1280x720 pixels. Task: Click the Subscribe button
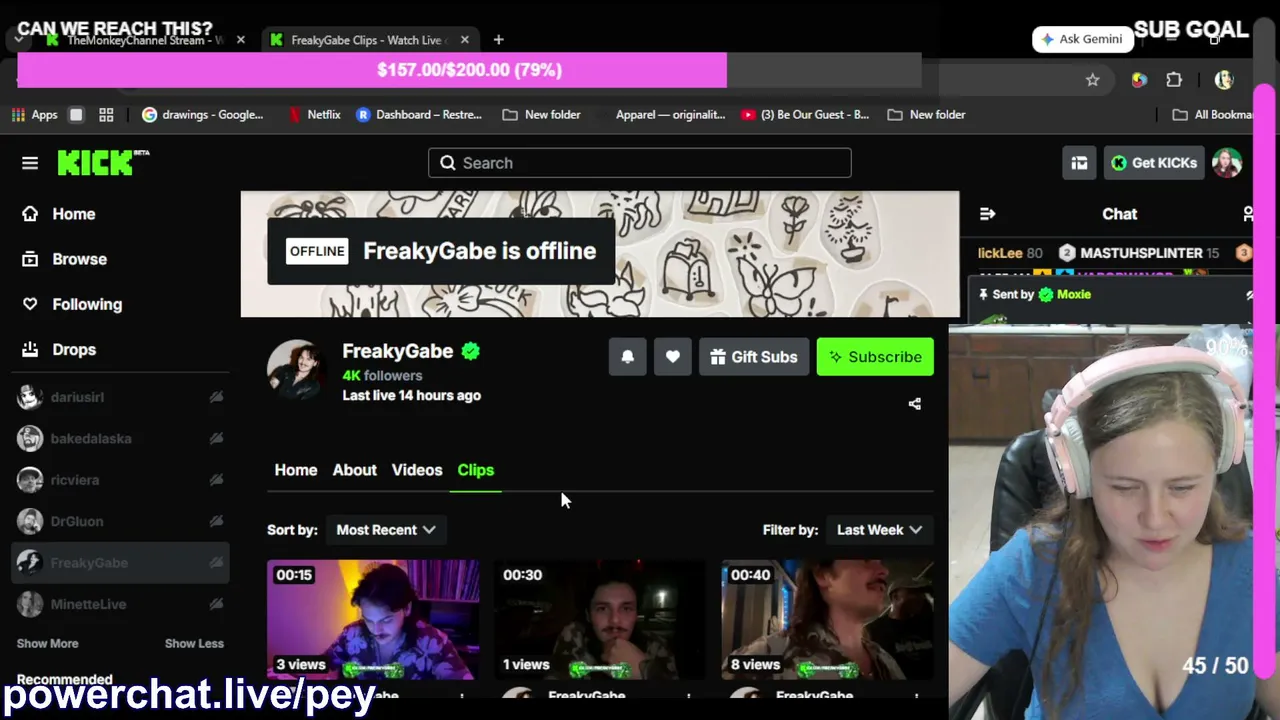(875, 357)
